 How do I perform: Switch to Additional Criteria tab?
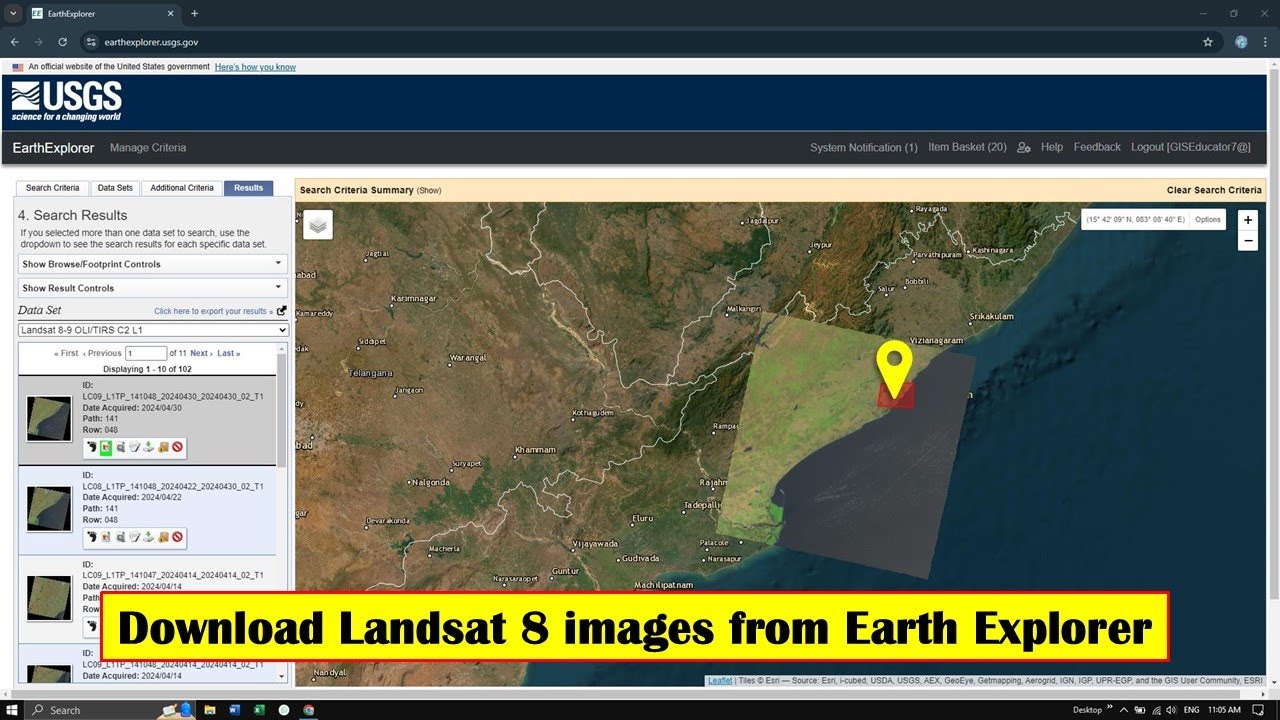[x=182, y=188]
